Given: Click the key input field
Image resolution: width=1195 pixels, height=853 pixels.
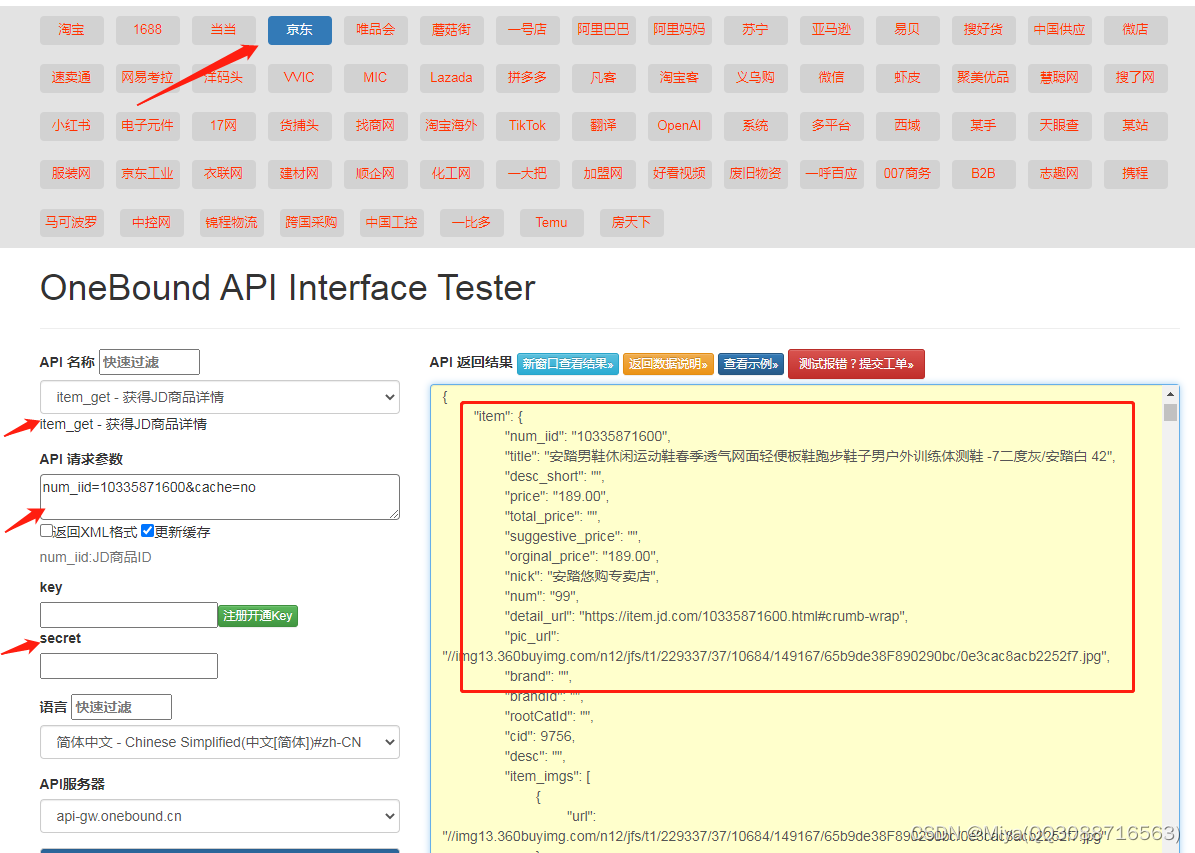Looking at the screenshot, I should (x=129, y=615).
